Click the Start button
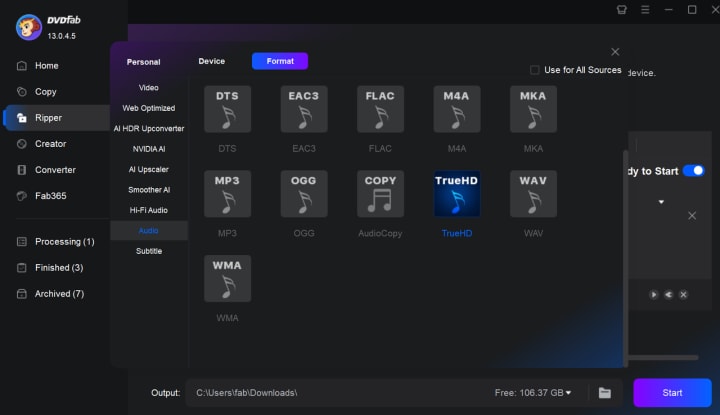Viewport: 720px width, 415px height. (672, 393)
